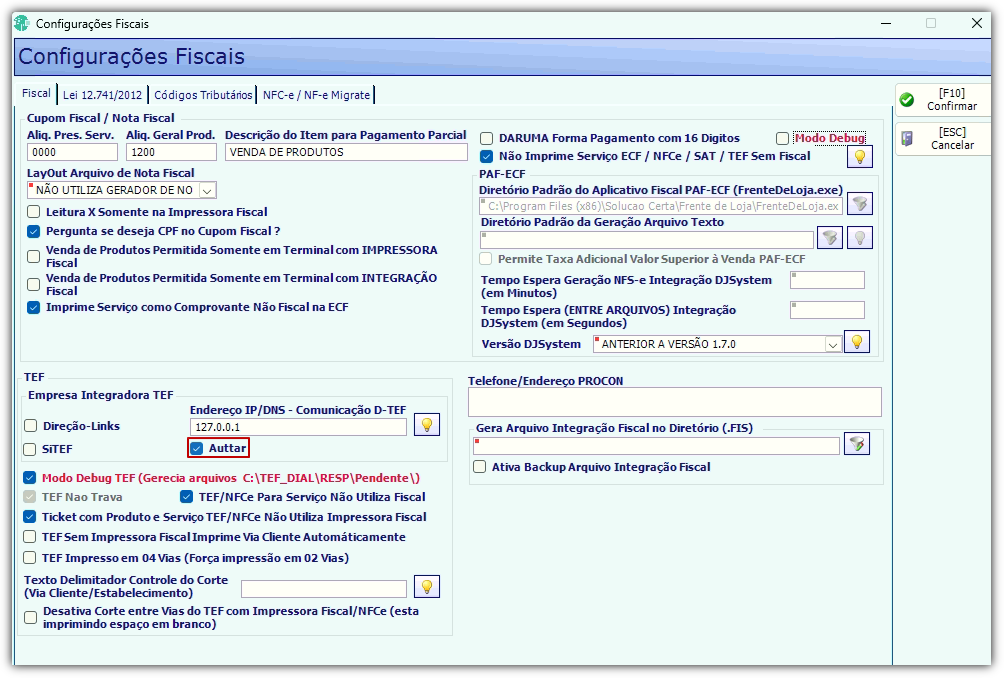Click the Aliq. Geral Prod. field
Screen dimensions: 1004x678
(171, 152)
